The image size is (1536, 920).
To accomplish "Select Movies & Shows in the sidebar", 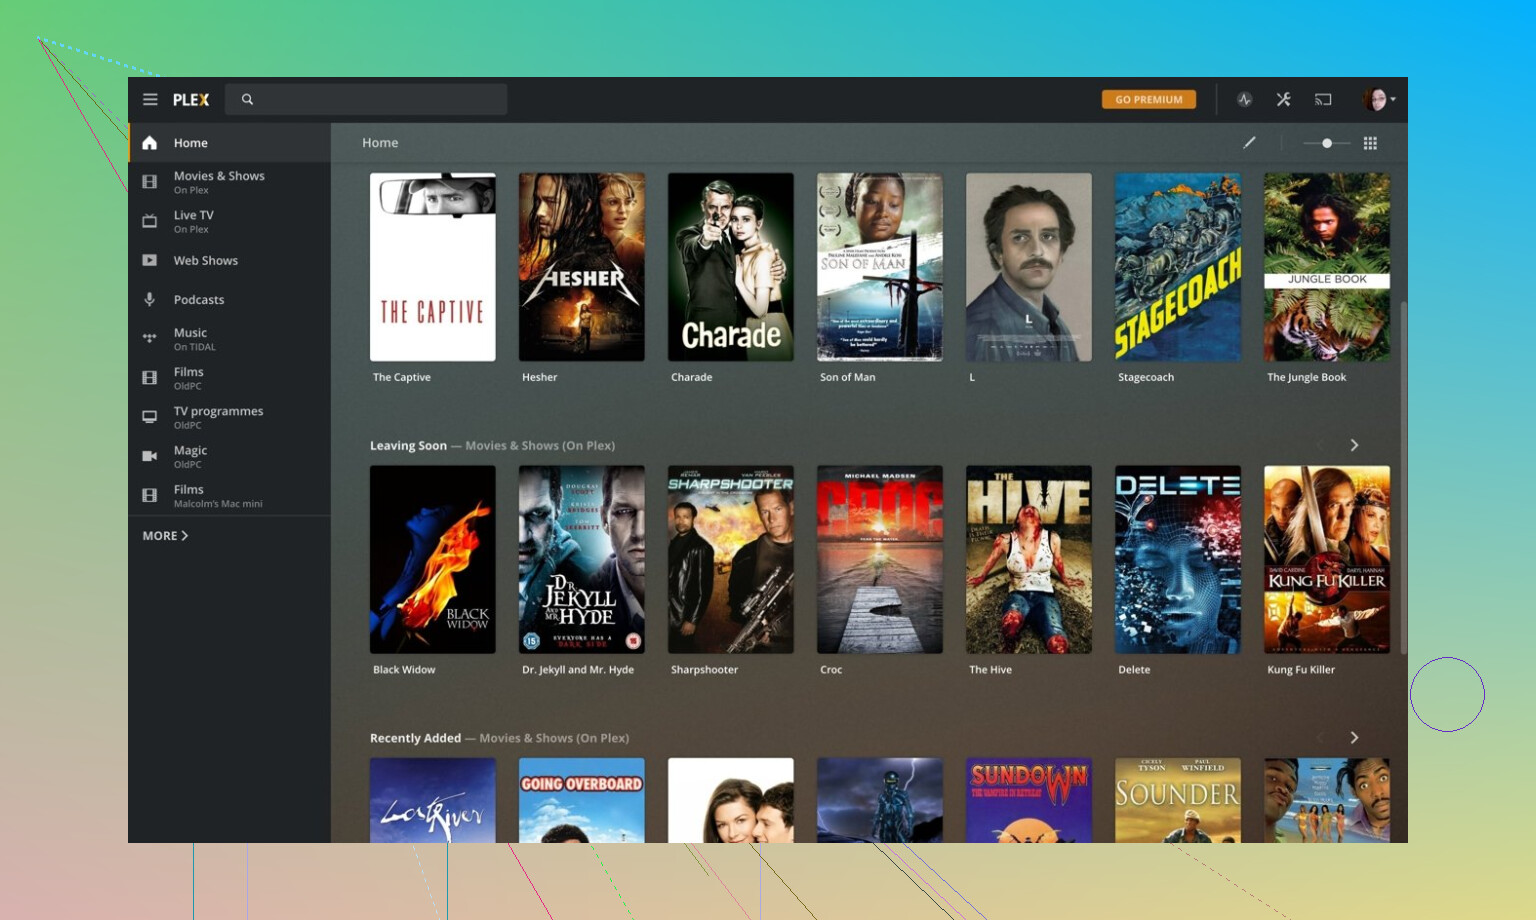I will 219,181.
